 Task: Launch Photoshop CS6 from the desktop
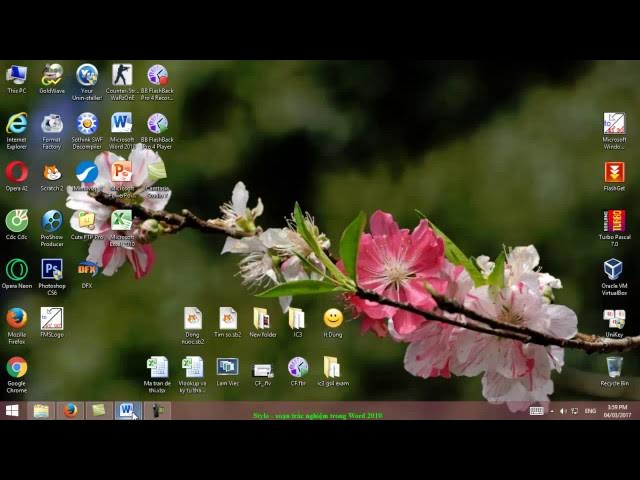pyautogui.click(x=52, y=277)
